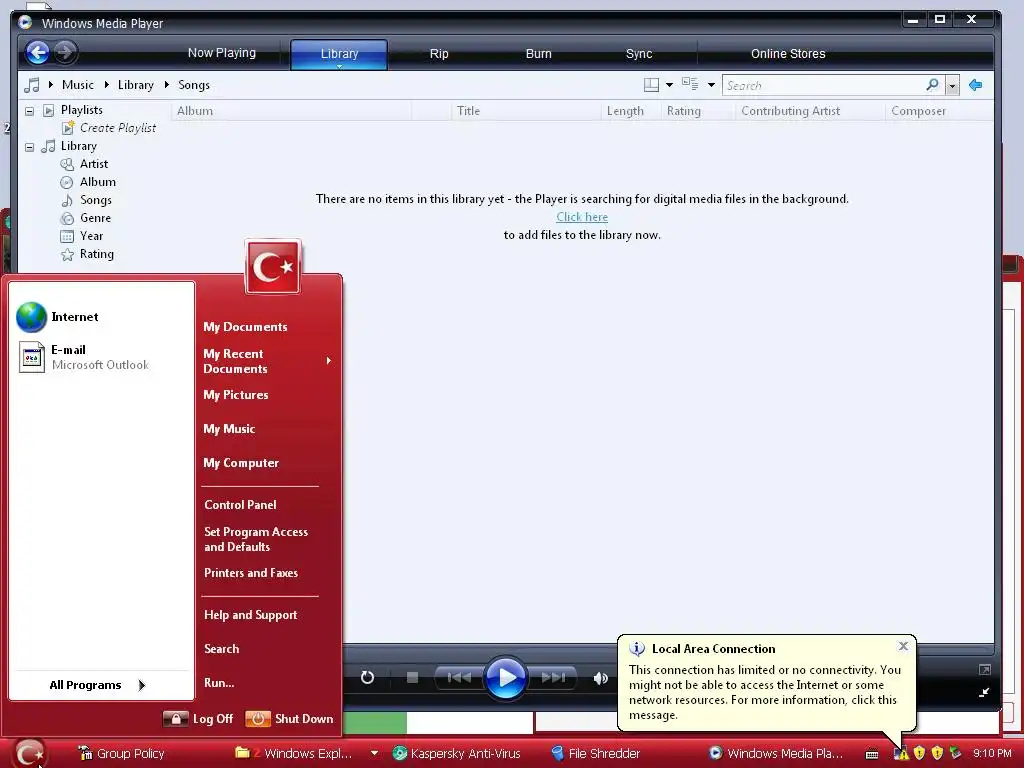Open the search box dropdown arrow
Screen dimensions: 1024x768
pos(952,86)
